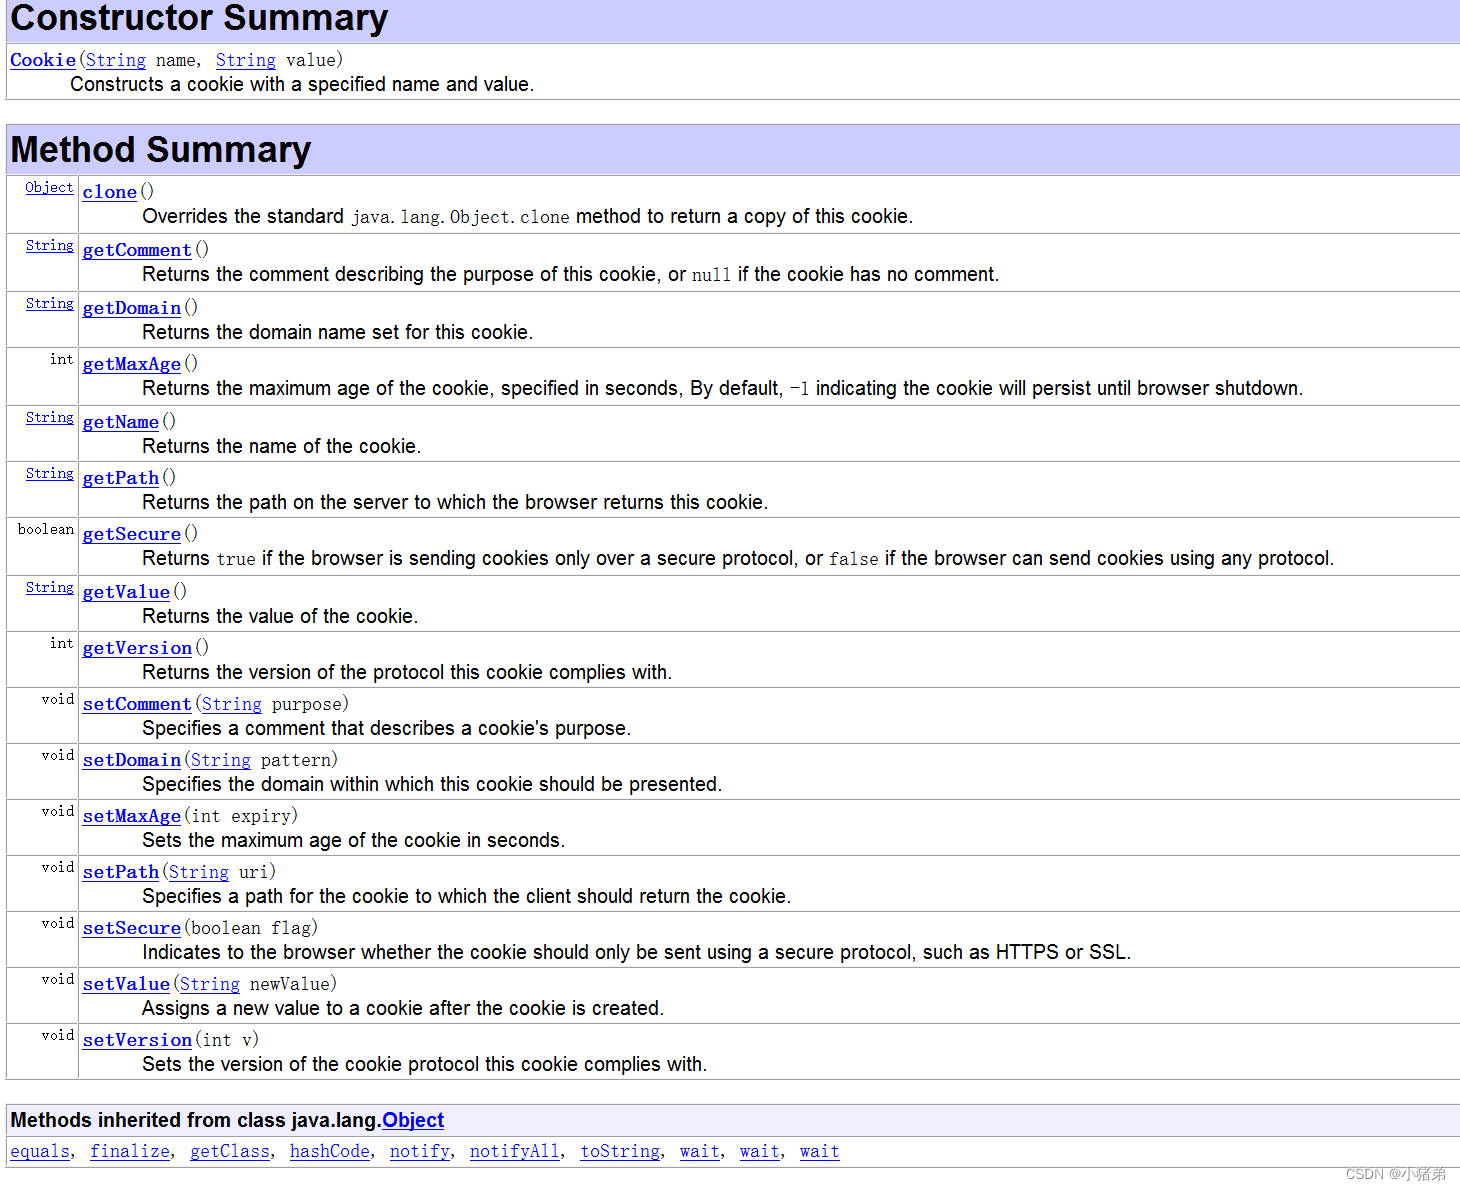Open the getPath method link

[121, 478]
